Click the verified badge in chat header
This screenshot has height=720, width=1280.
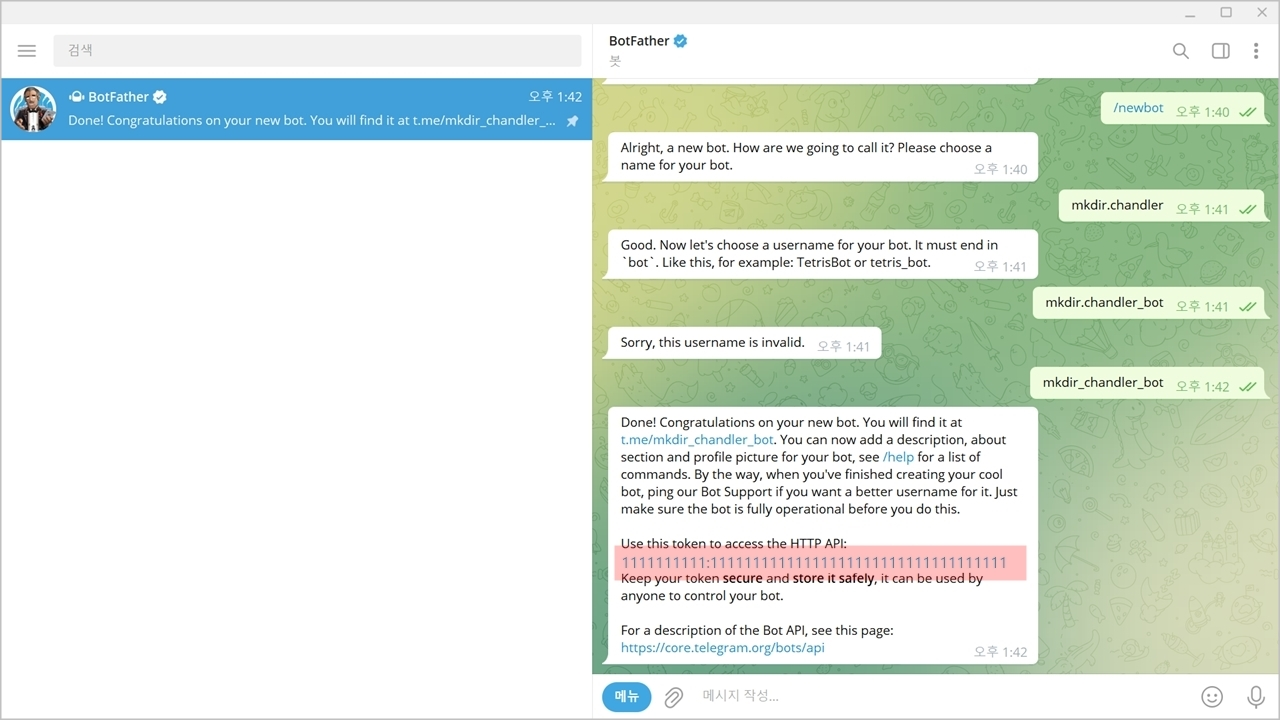(681, 41)
